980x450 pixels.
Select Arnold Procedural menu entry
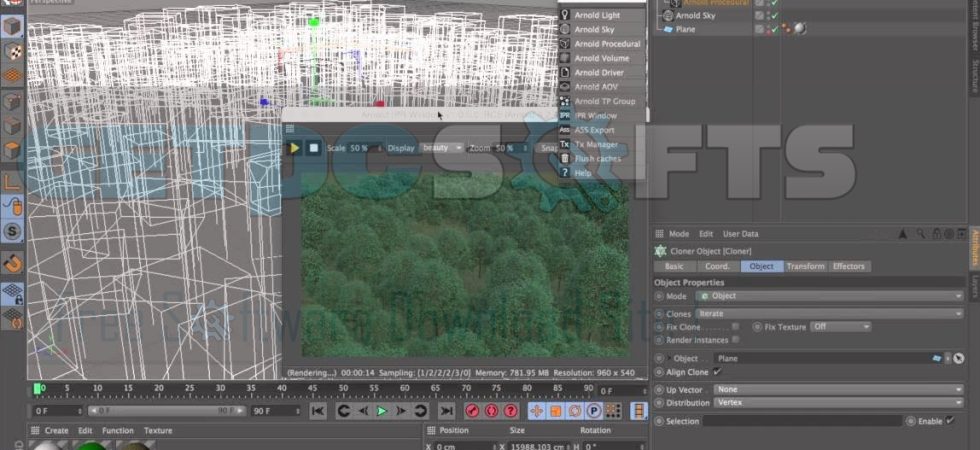pyautogui.click(x=608, y=44)
